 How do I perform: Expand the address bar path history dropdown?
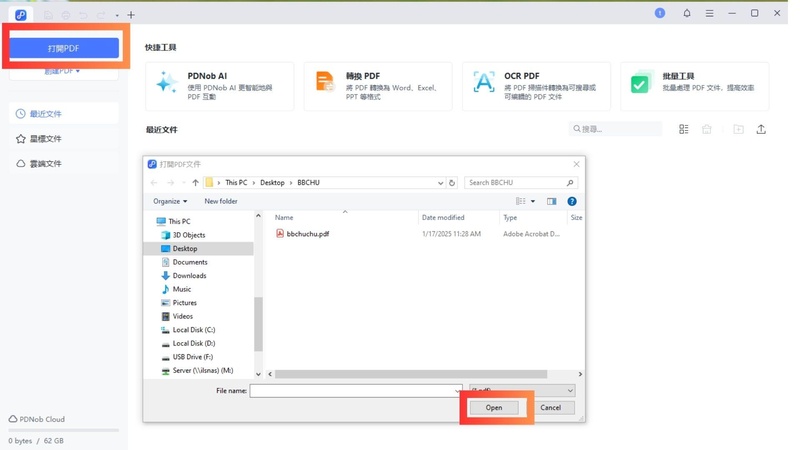pos(440,183)
